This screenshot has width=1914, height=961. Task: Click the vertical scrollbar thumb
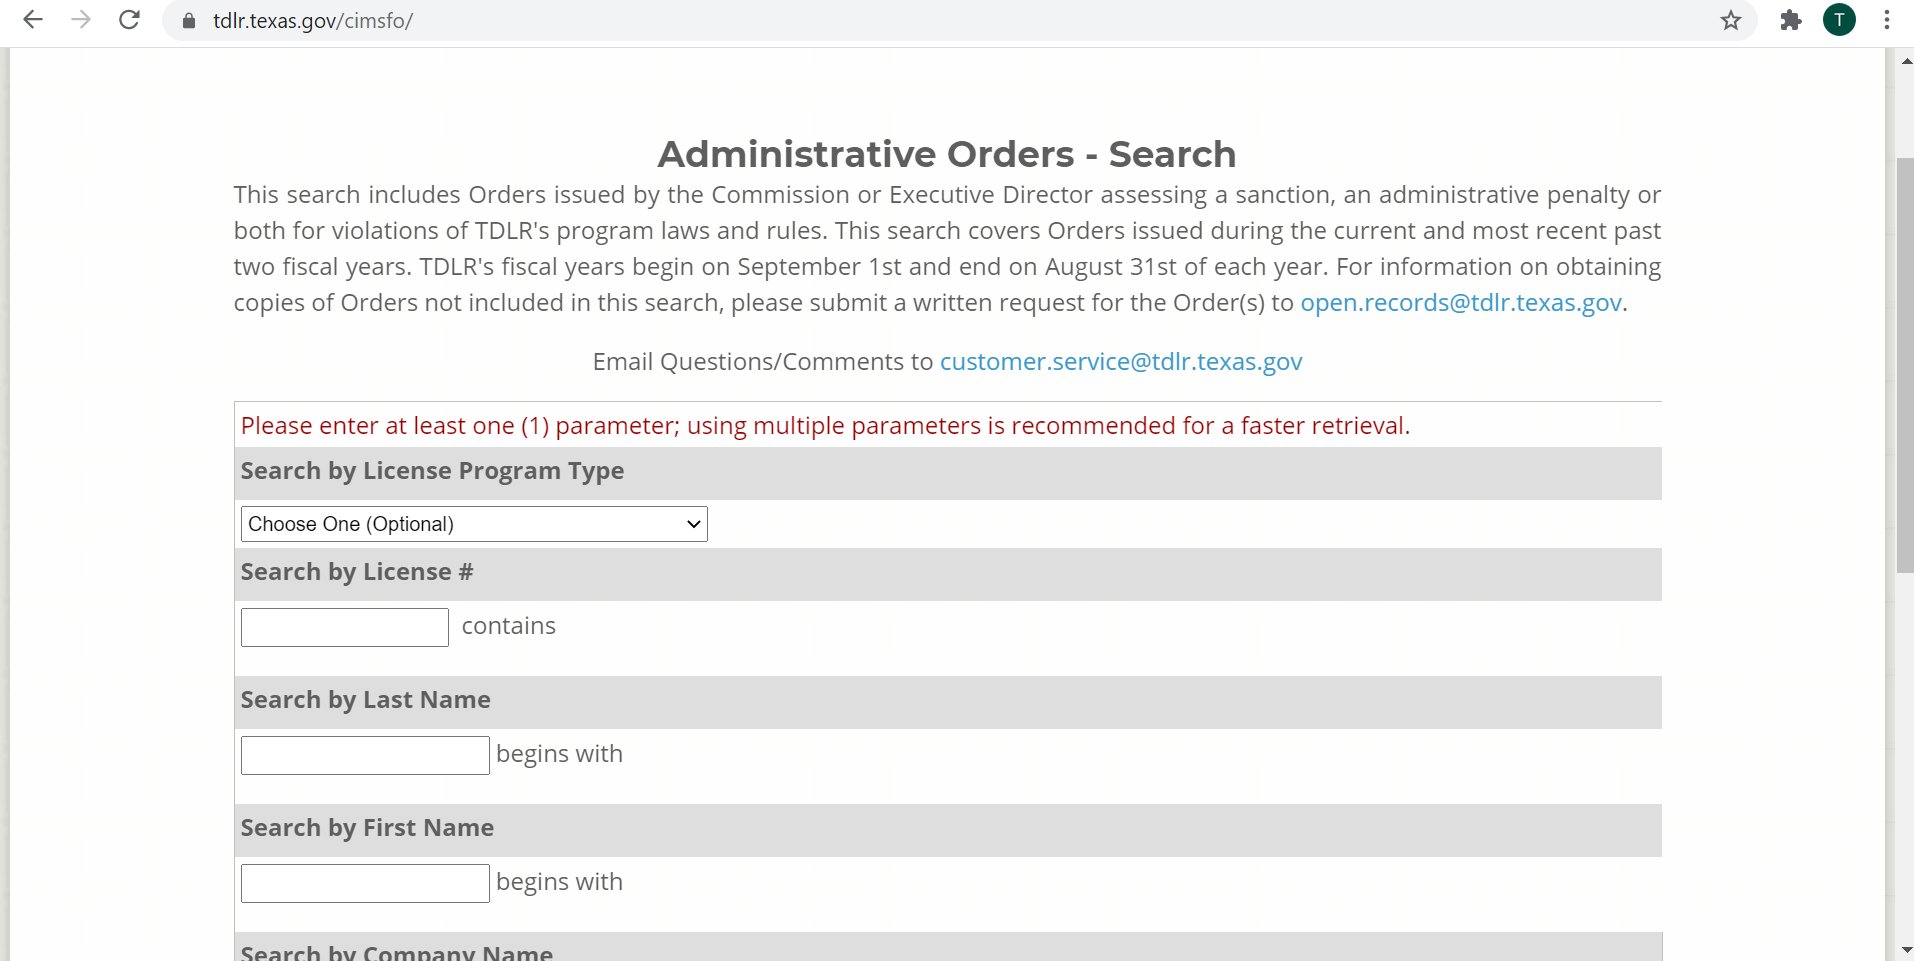pyautogui.click(x=1905, y=365)
